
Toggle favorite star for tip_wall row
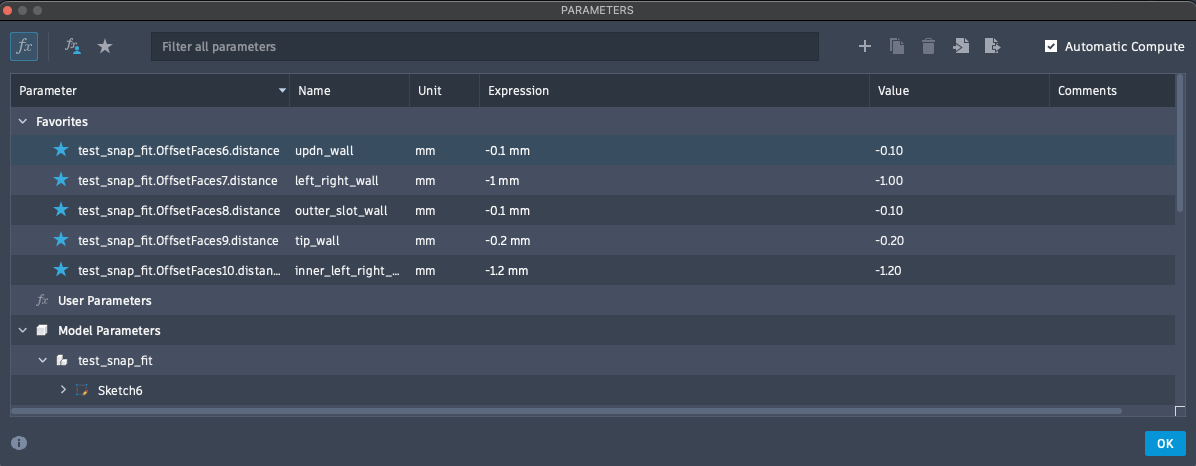click(x=61, y=240)
